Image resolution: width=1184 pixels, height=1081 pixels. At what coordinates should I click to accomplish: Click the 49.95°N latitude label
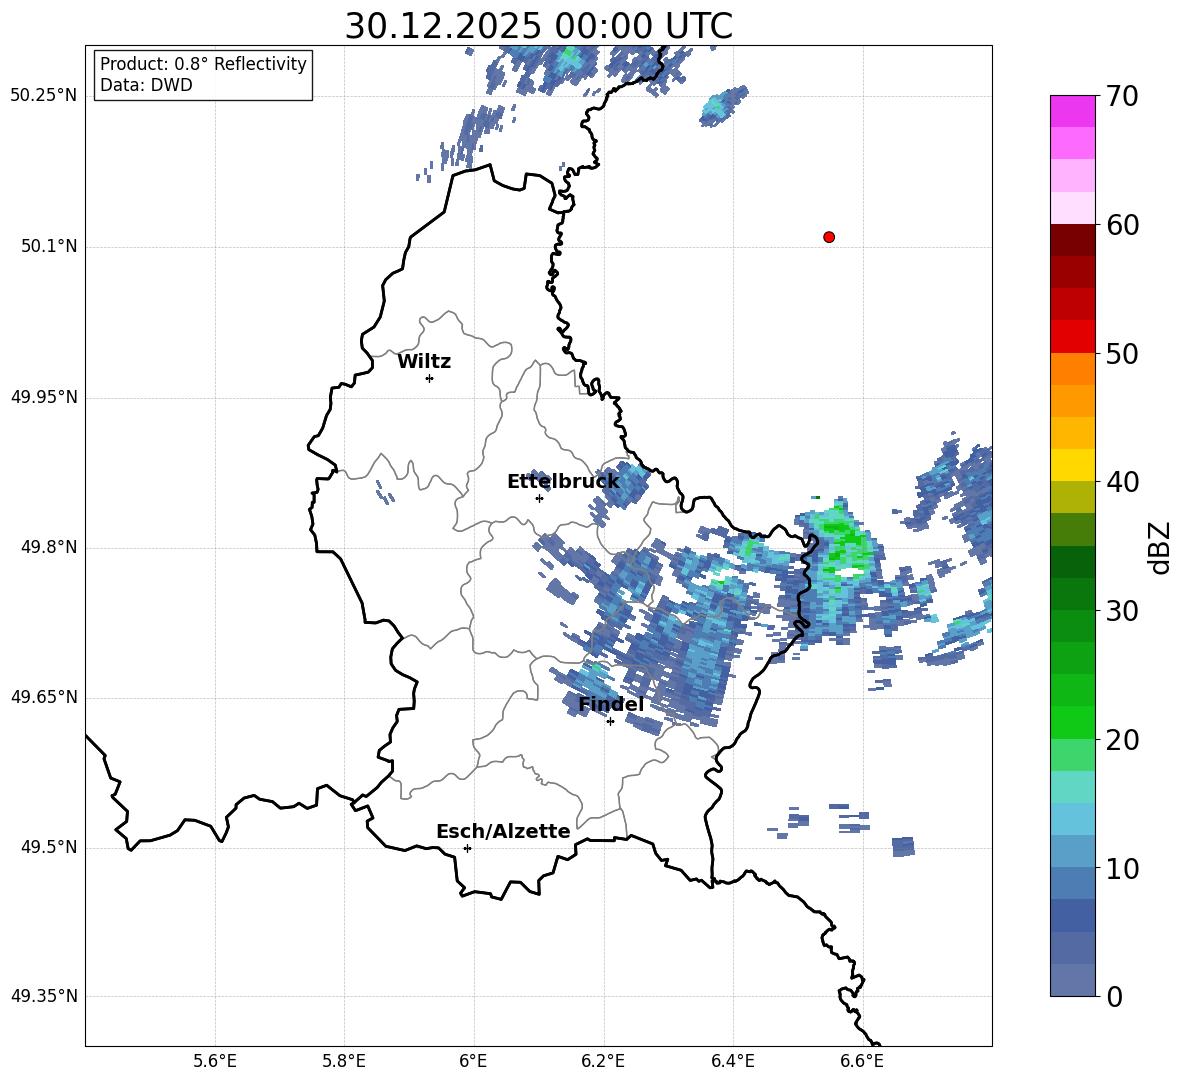click(x=44, y=397)
